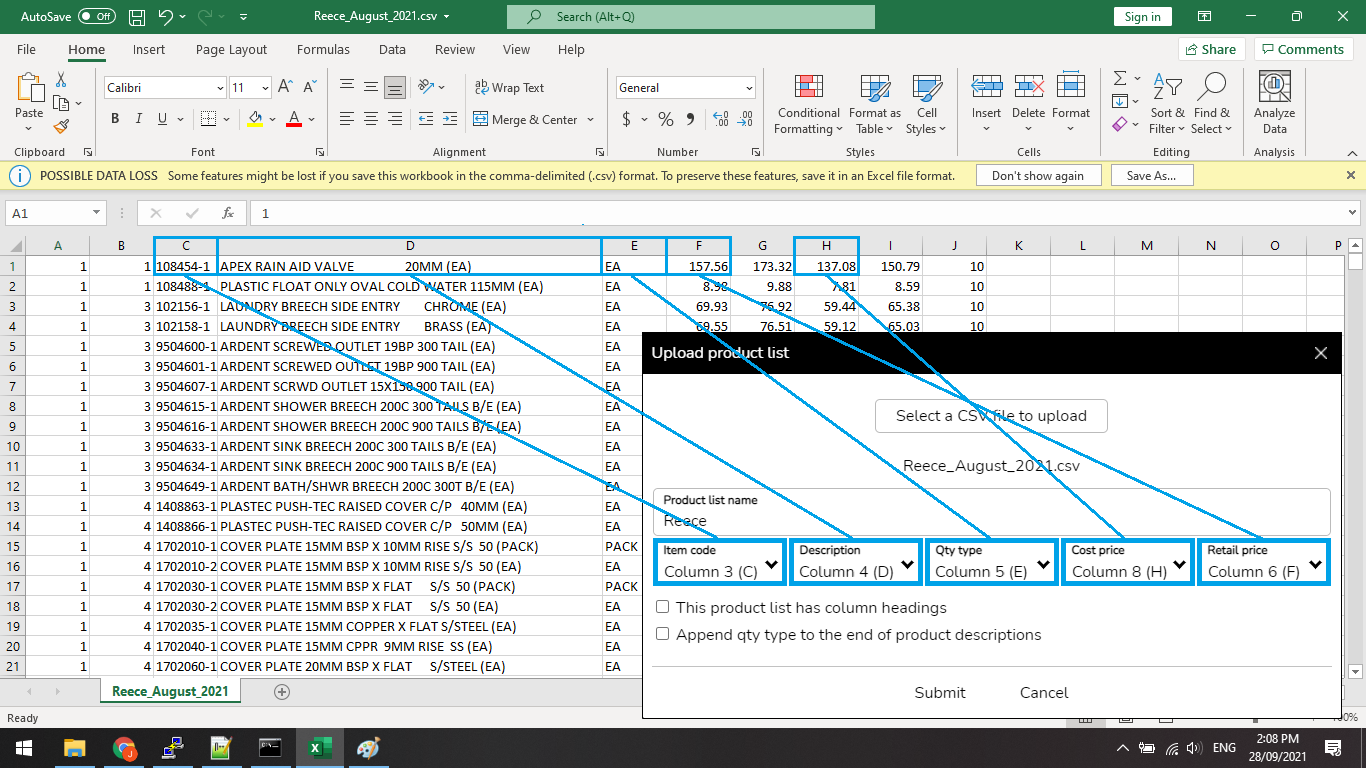
Task: Switch to the Data tab
Action: point(392,49)
